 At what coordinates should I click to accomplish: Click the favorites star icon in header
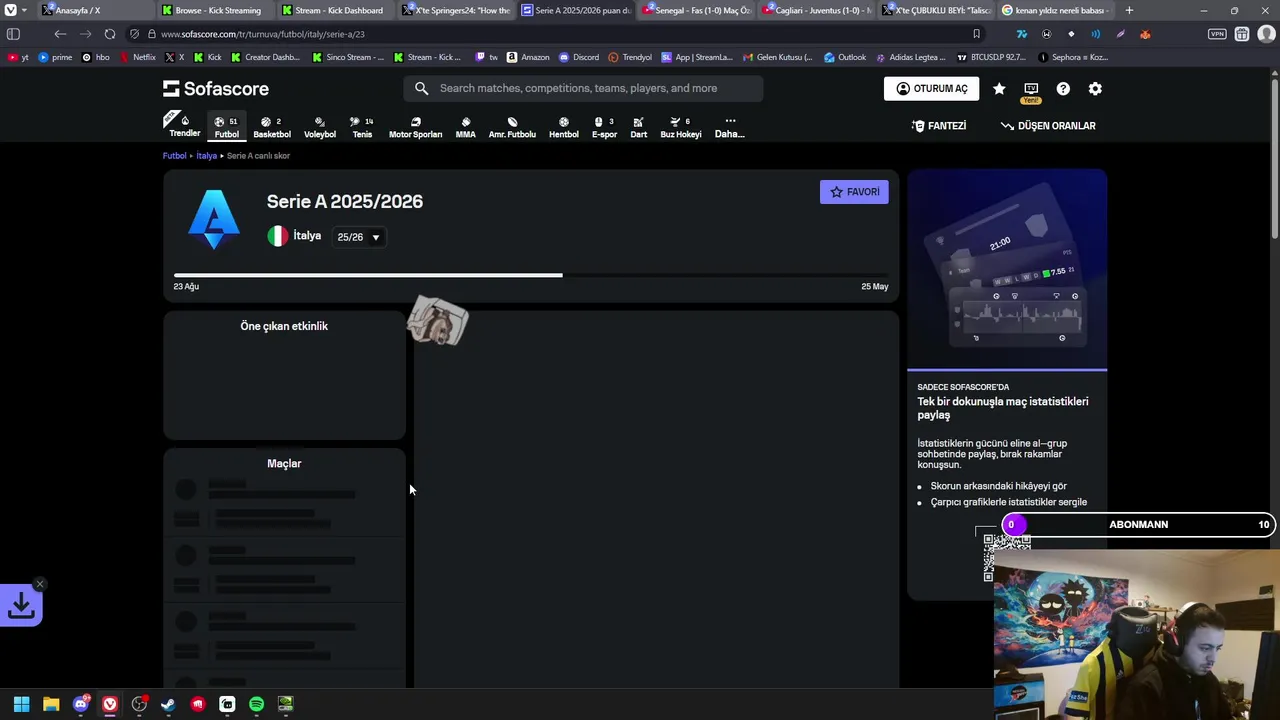999,88
